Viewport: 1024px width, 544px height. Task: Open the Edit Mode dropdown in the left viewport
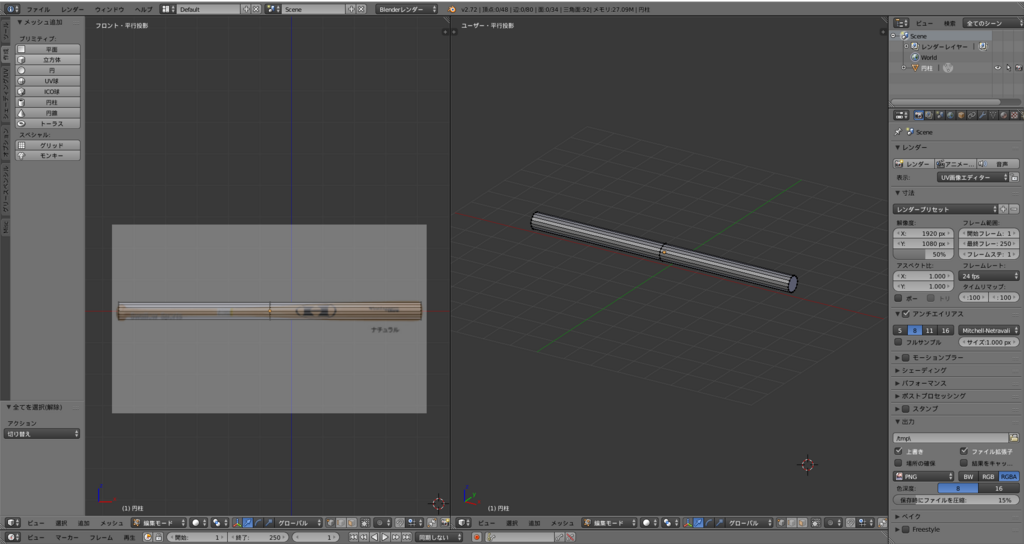point(159,523)
